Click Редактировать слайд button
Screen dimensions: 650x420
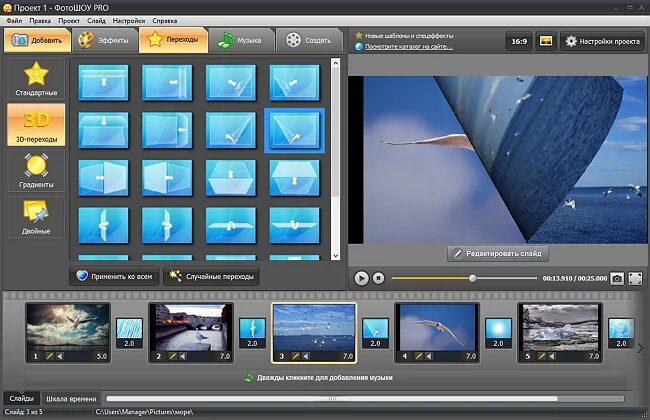(x=498, y=253)
